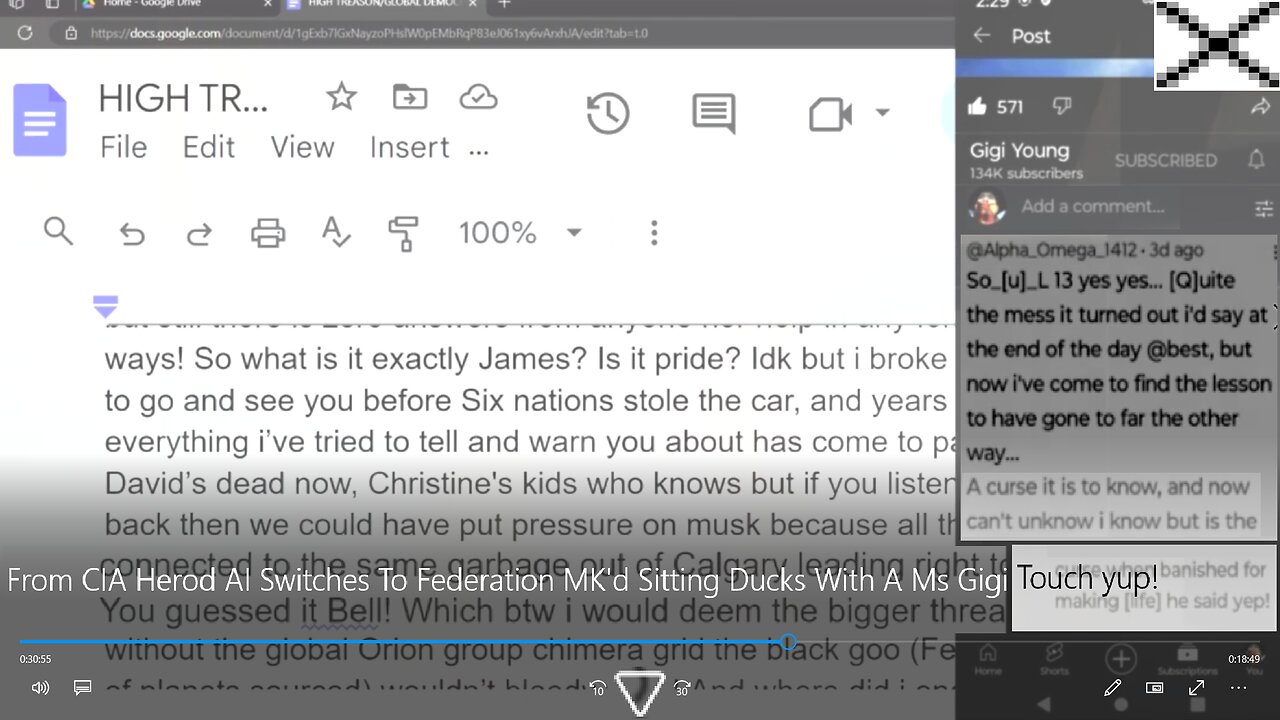Switch to mini player view icon
This screenshot has height=720, width=1280.
(1154, 688)
